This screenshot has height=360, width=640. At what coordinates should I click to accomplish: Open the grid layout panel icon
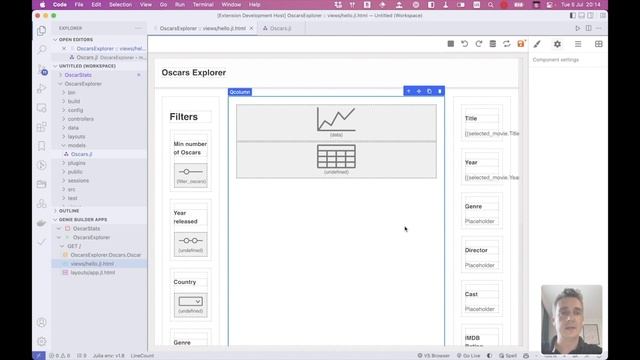[598, 44]
